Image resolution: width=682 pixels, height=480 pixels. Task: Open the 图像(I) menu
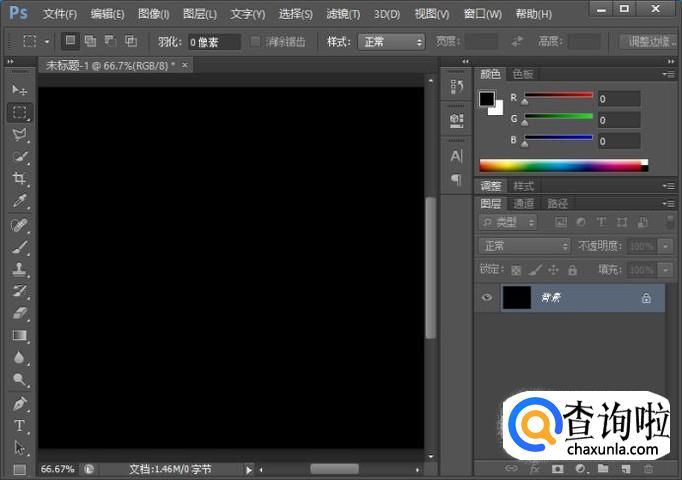coord(153,14)
